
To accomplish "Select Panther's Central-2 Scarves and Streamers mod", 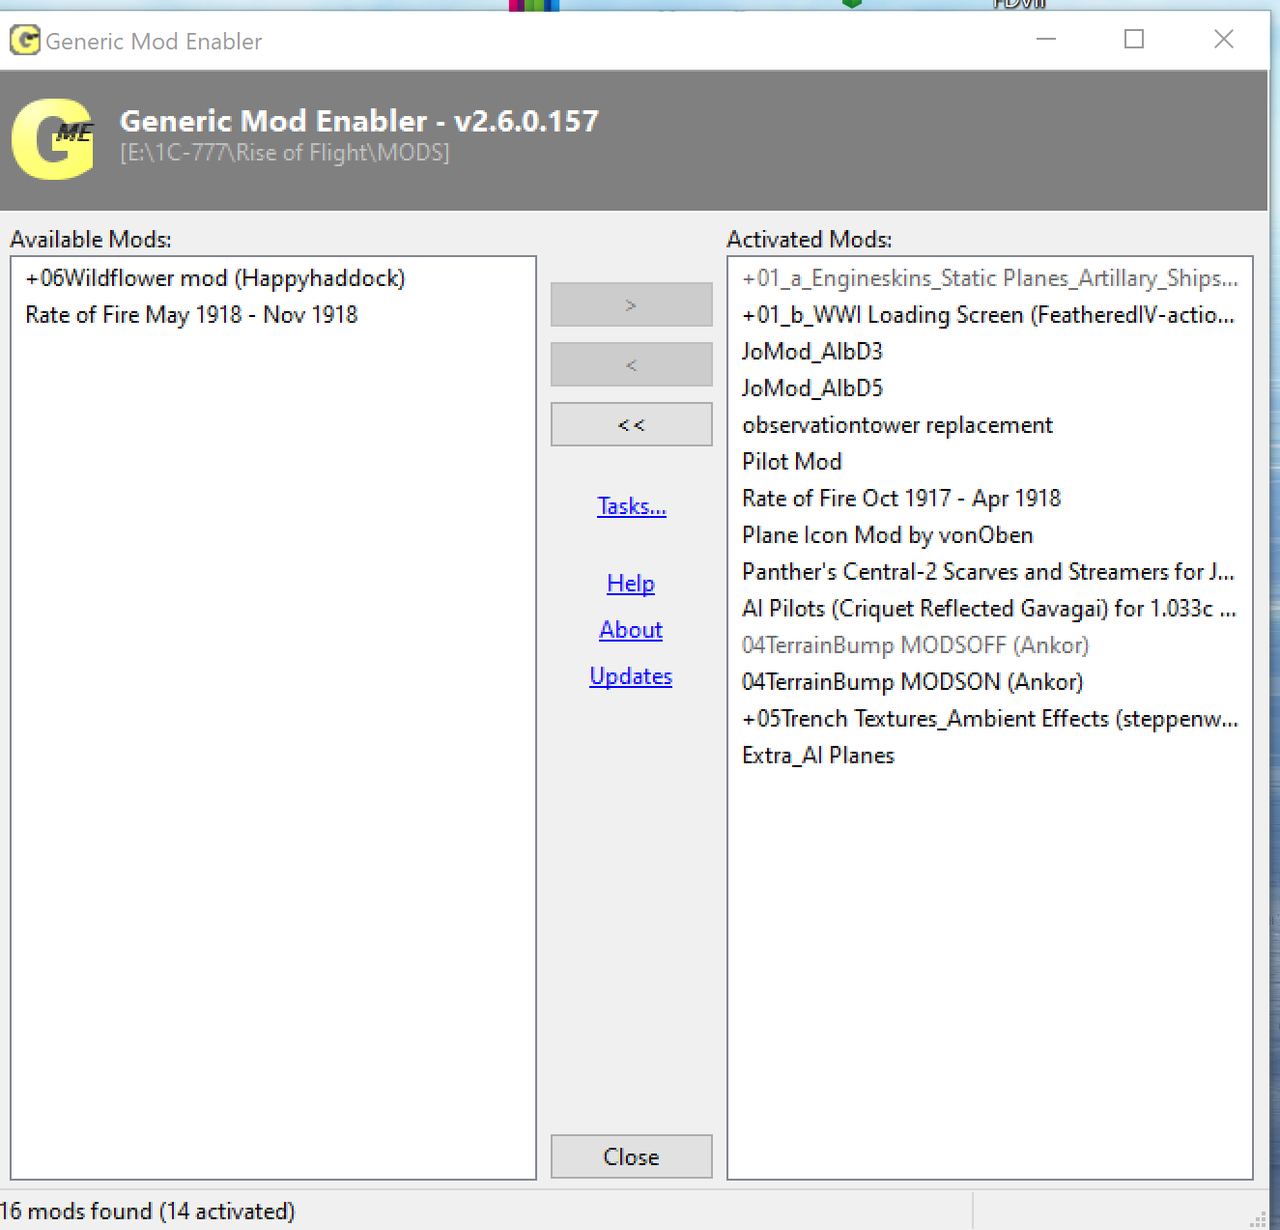I will (x=988, y=572).
